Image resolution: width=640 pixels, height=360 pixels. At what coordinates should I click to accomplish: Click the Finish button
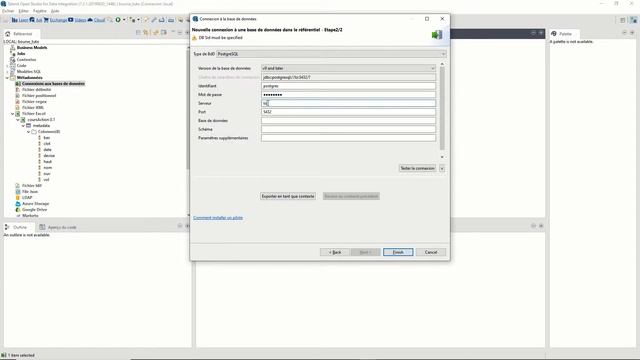click(x=398, y=252)
